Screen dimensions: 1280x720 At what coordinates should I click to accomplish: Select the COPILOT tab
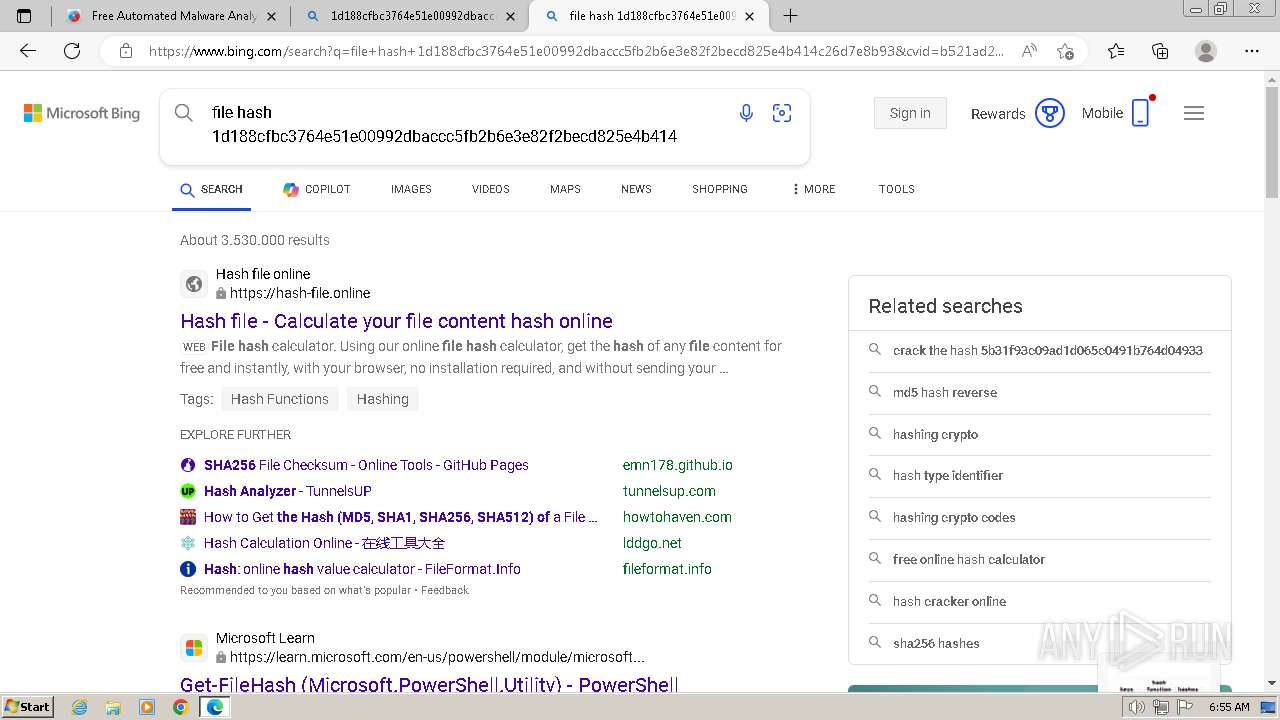pos(317,189)
